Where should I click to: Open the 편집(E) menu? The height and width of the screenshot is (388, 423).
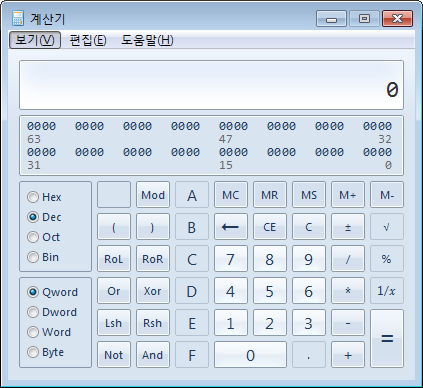pyautogui.click(x=88, y=40)
